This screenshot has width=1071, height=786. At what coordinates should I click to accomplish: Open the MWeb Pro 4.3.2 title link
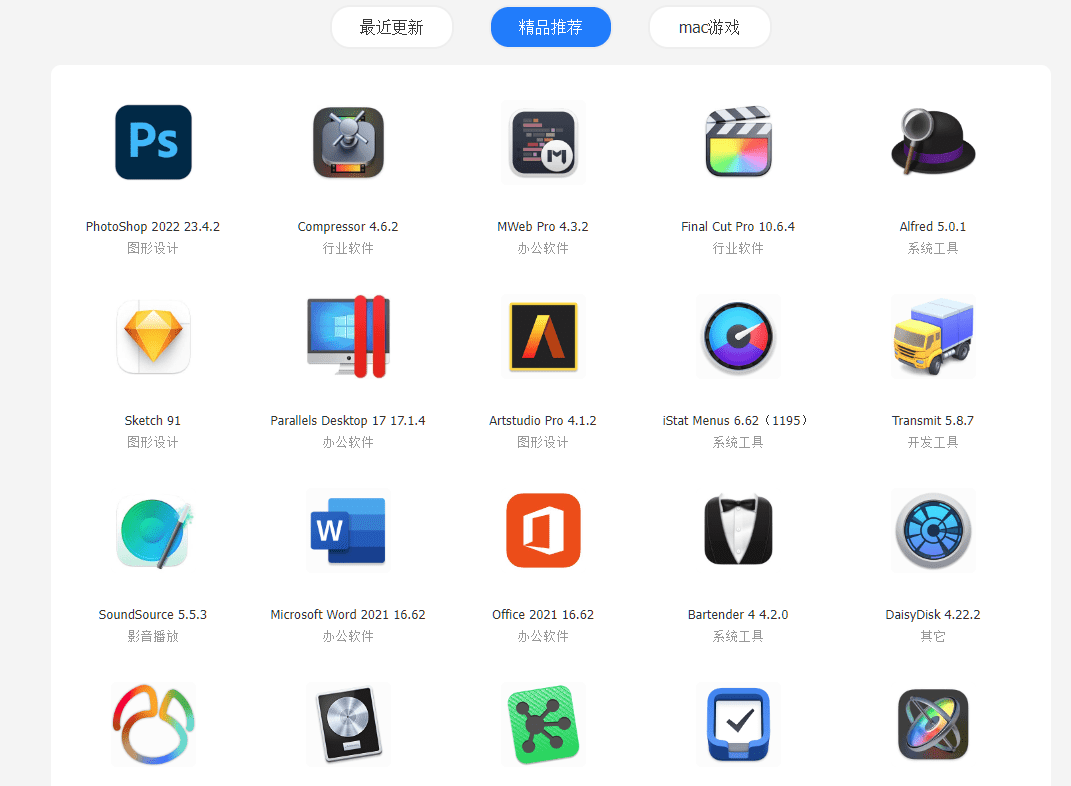click(543, 227)
